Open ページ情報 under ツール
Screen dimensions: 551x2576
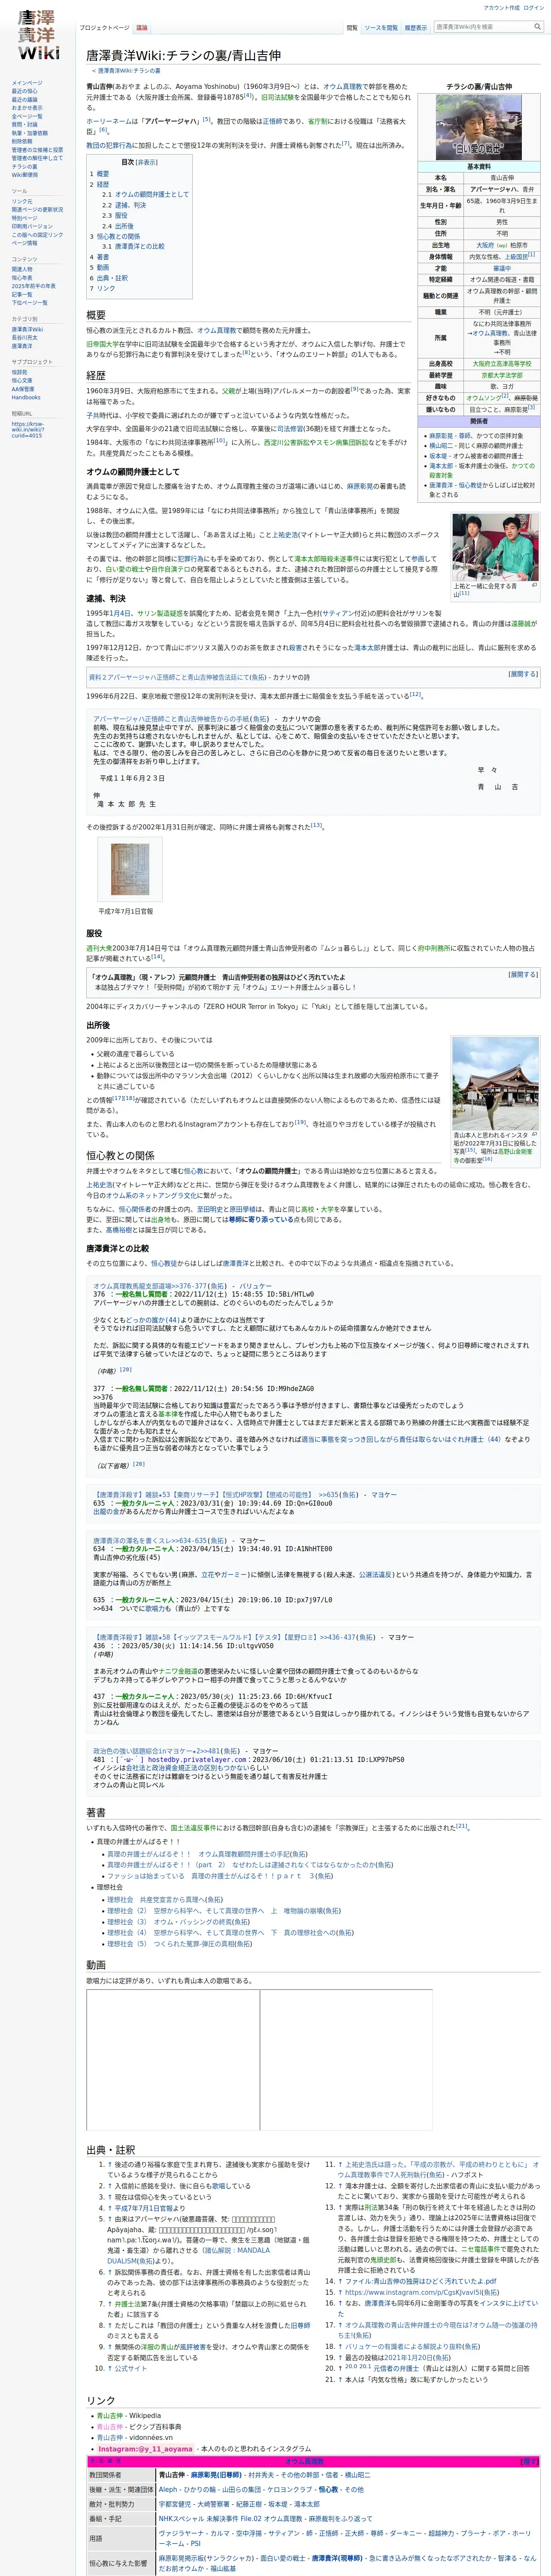click(25, 243)
